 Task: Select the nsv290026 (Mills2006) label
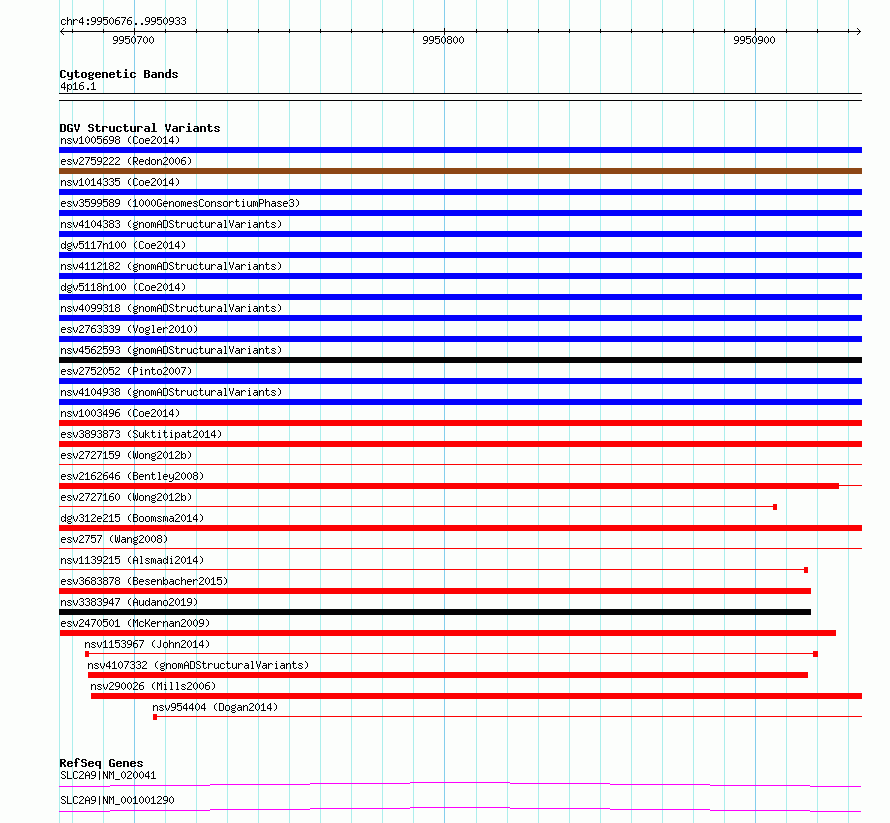[x=153, y=686]
